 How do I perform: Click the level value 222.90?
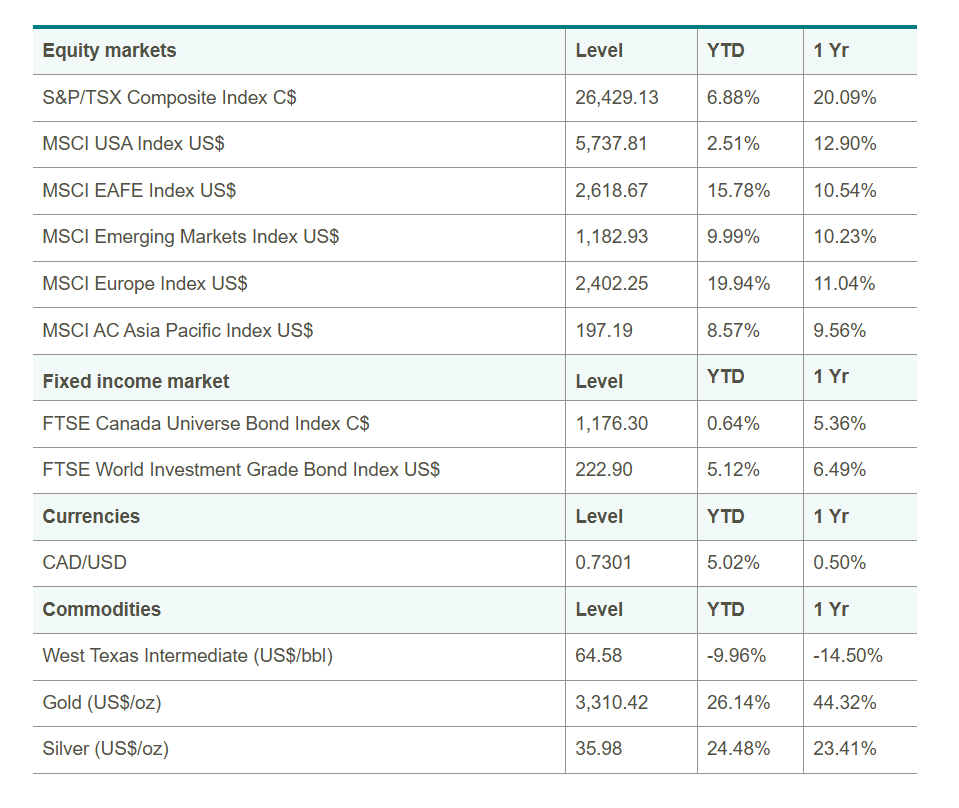tap(604, 470)
